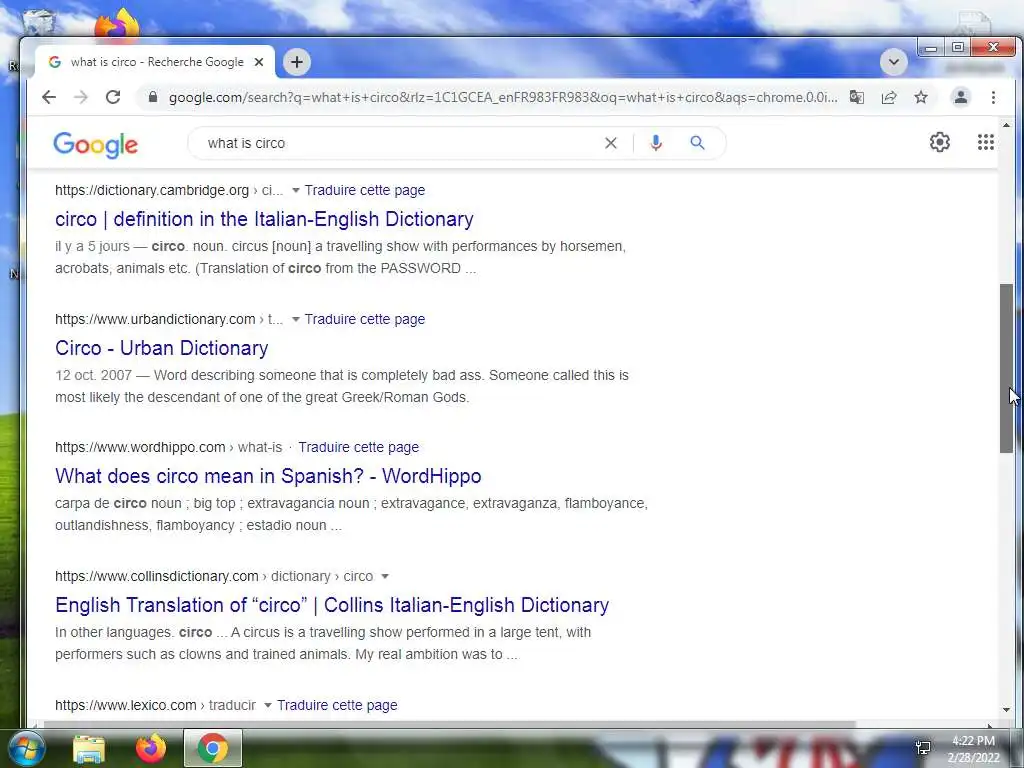The width and height of the screenshot is (1024, 768).
Task: Open the Google Translate page icon
Action: point(857,97)
